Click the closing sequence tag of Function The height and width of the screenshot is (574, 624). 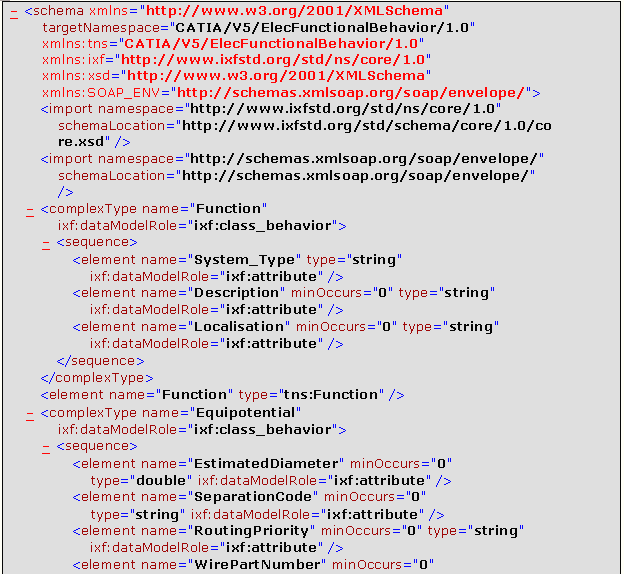click(x=100, y=361)
